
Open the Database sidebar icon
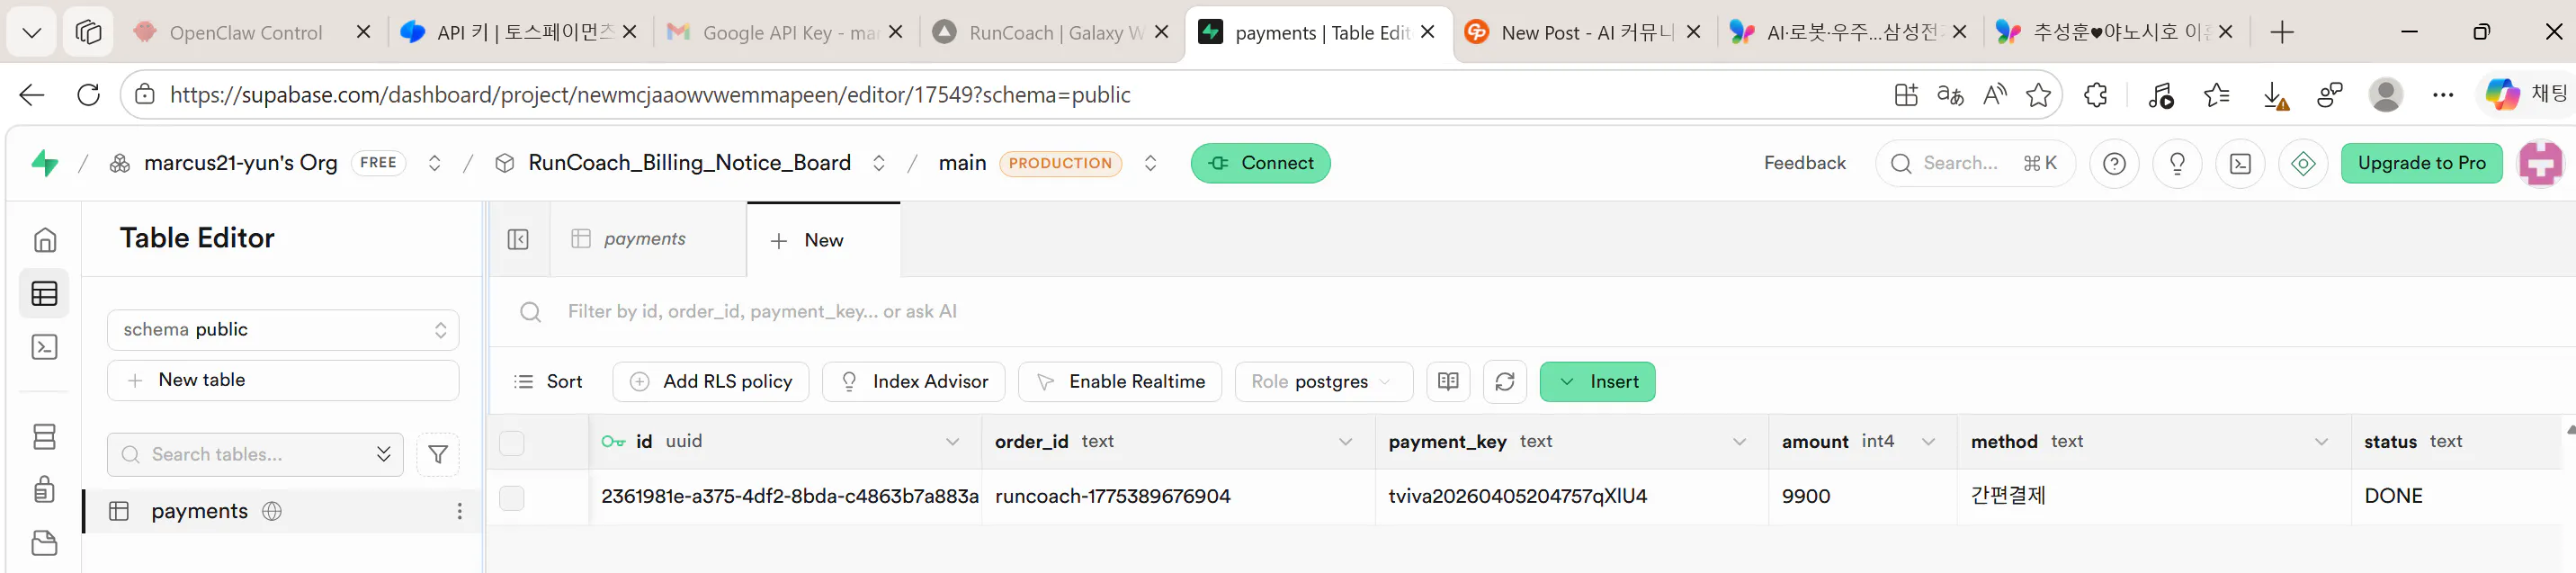[x=45, y=437]
